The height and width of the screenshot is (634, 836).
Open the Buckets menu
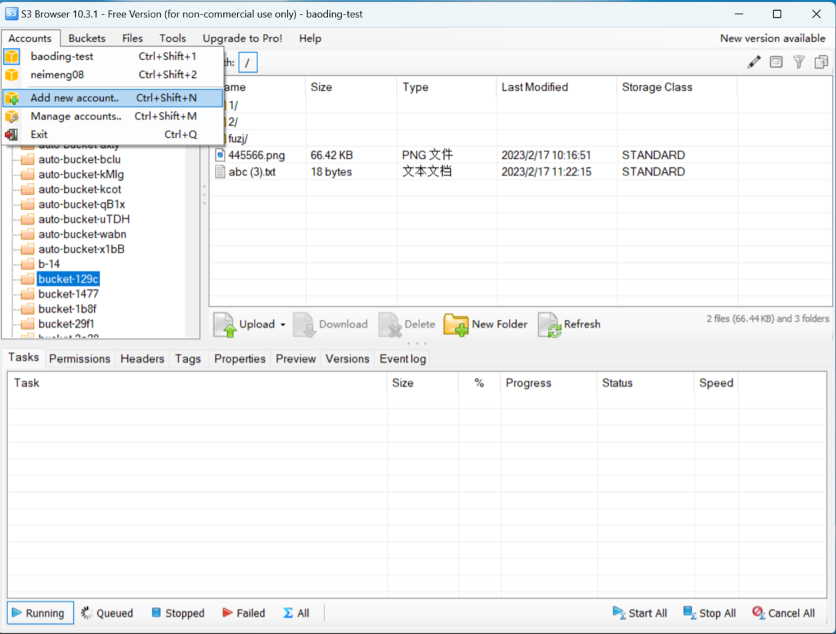(x=87, y=38)
